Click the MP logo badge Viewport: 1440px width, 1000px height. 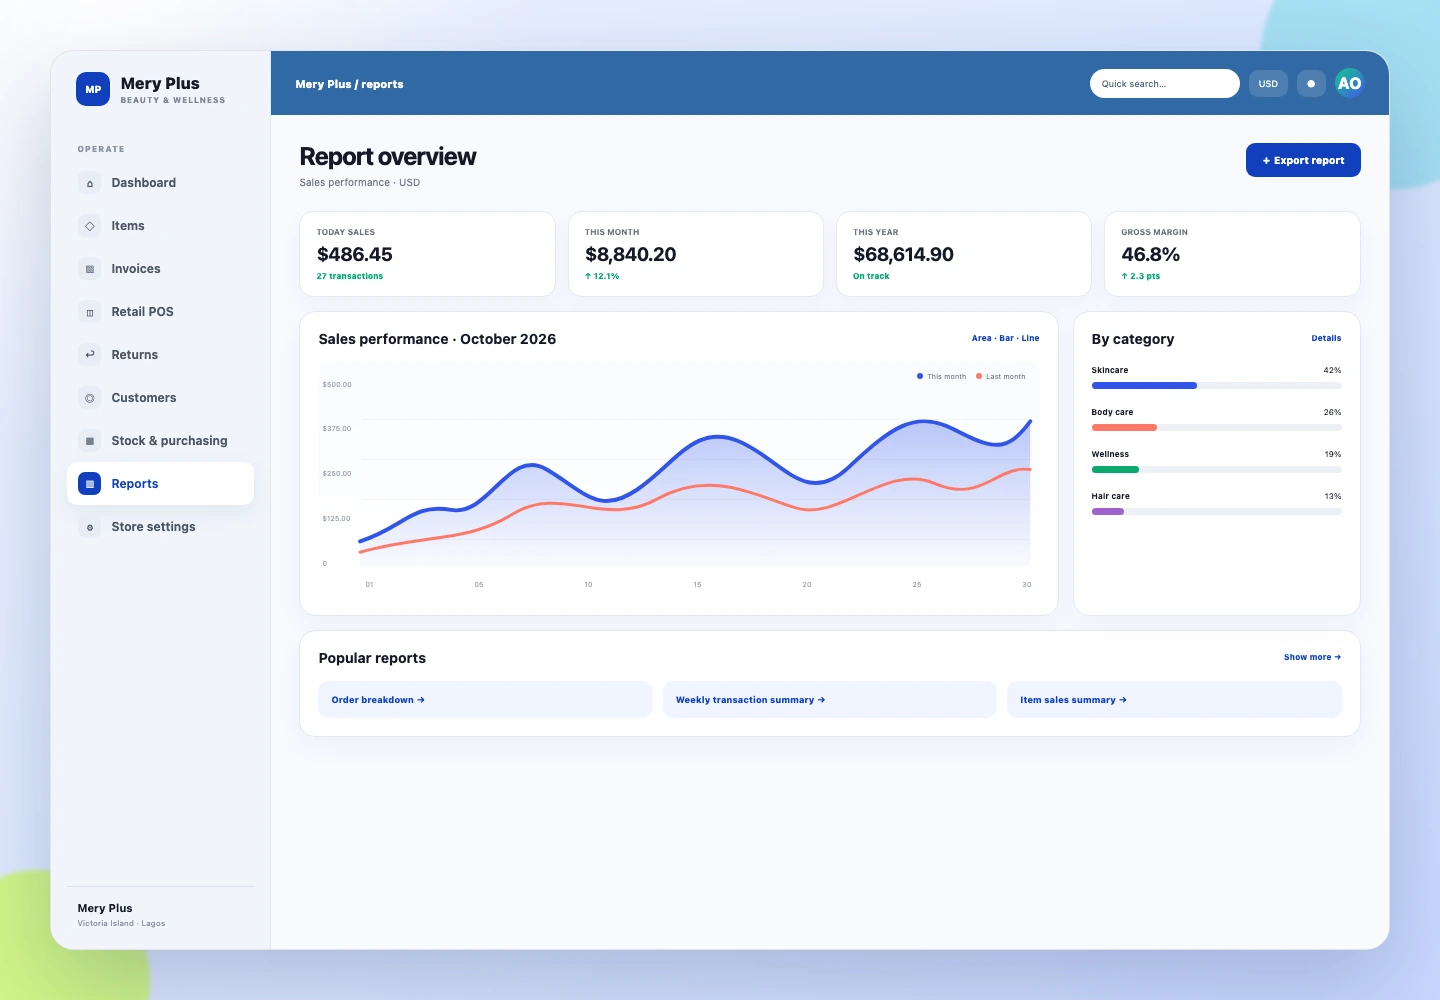[x=93, y=89]
